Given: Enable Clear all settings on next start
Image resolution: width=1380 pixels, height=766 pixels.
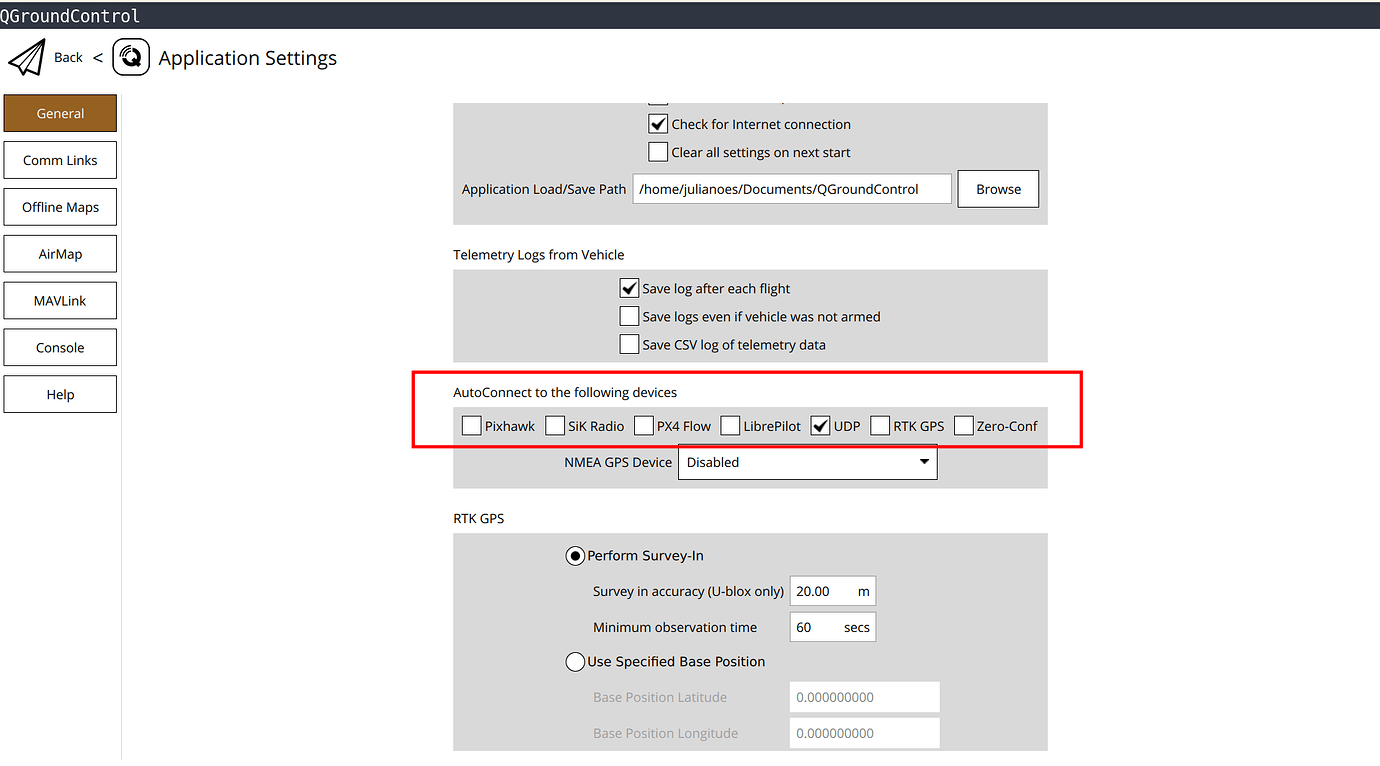Looking at the screenshot, I should [x=658, y=153].
